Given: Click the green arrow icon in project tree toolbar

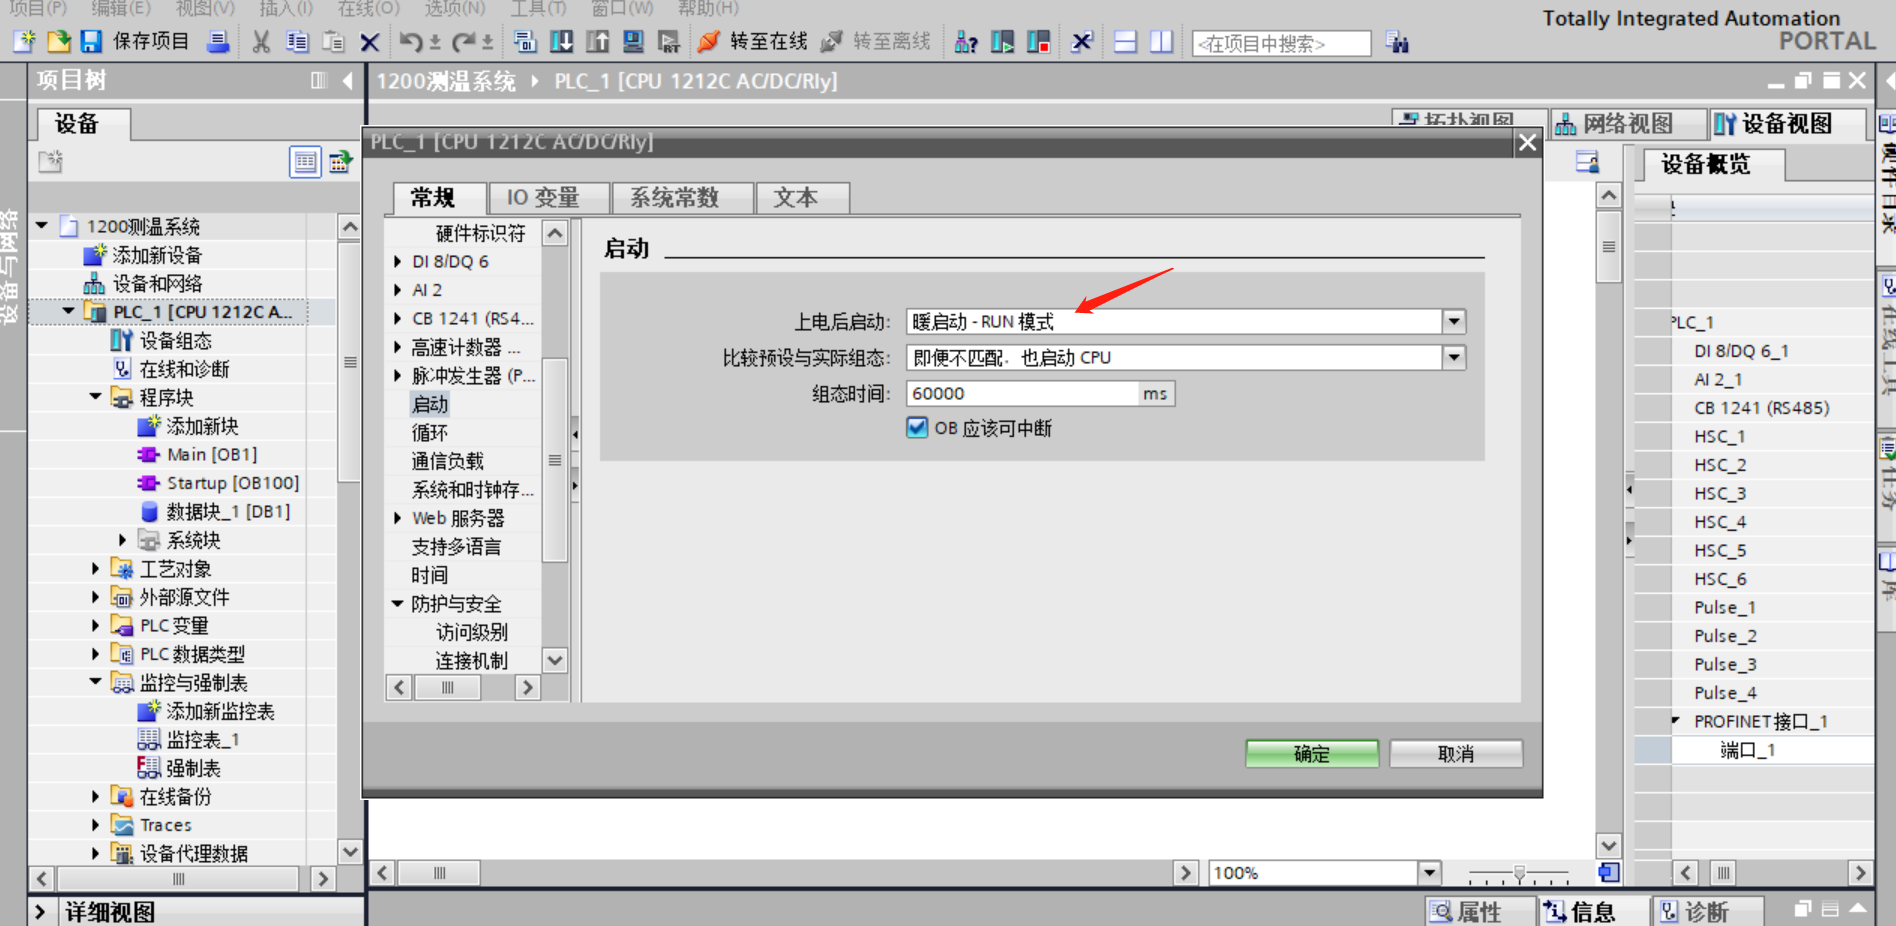Looking at the screenshot, I should click(340, 161).
